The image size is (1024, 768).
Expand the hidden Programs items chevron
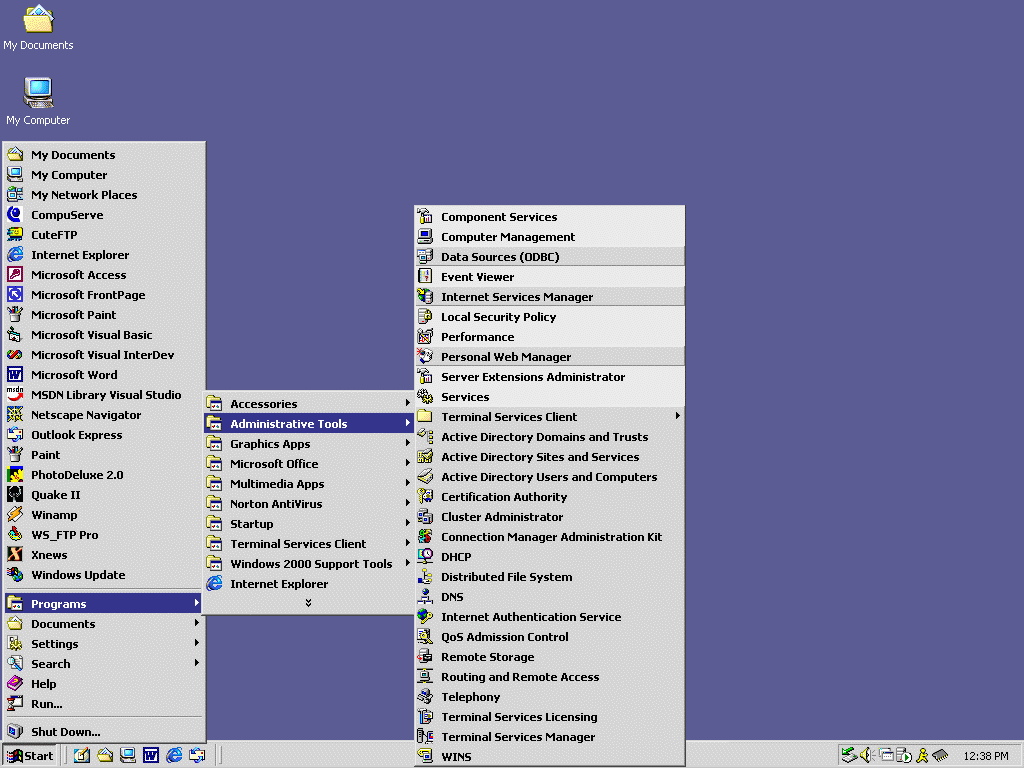pos(308,602)
